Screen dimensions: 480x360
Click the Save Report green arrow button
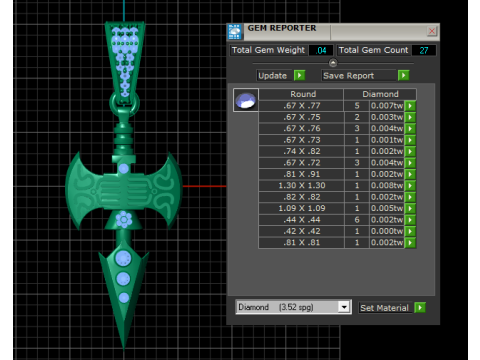tap(403, 76)
